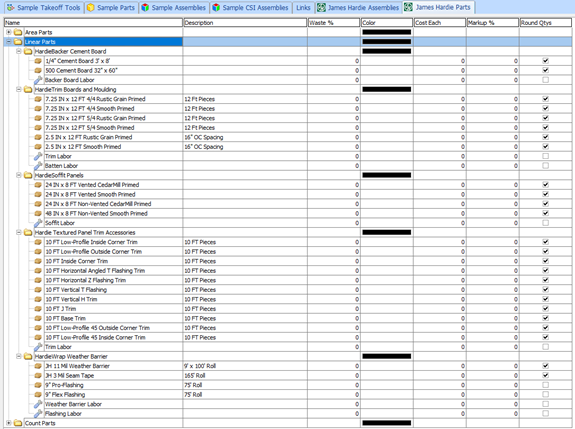Screen dimensions: 575x429
Task: Click the part icon for 9" Flex Flashing
Action: (38, 395)
